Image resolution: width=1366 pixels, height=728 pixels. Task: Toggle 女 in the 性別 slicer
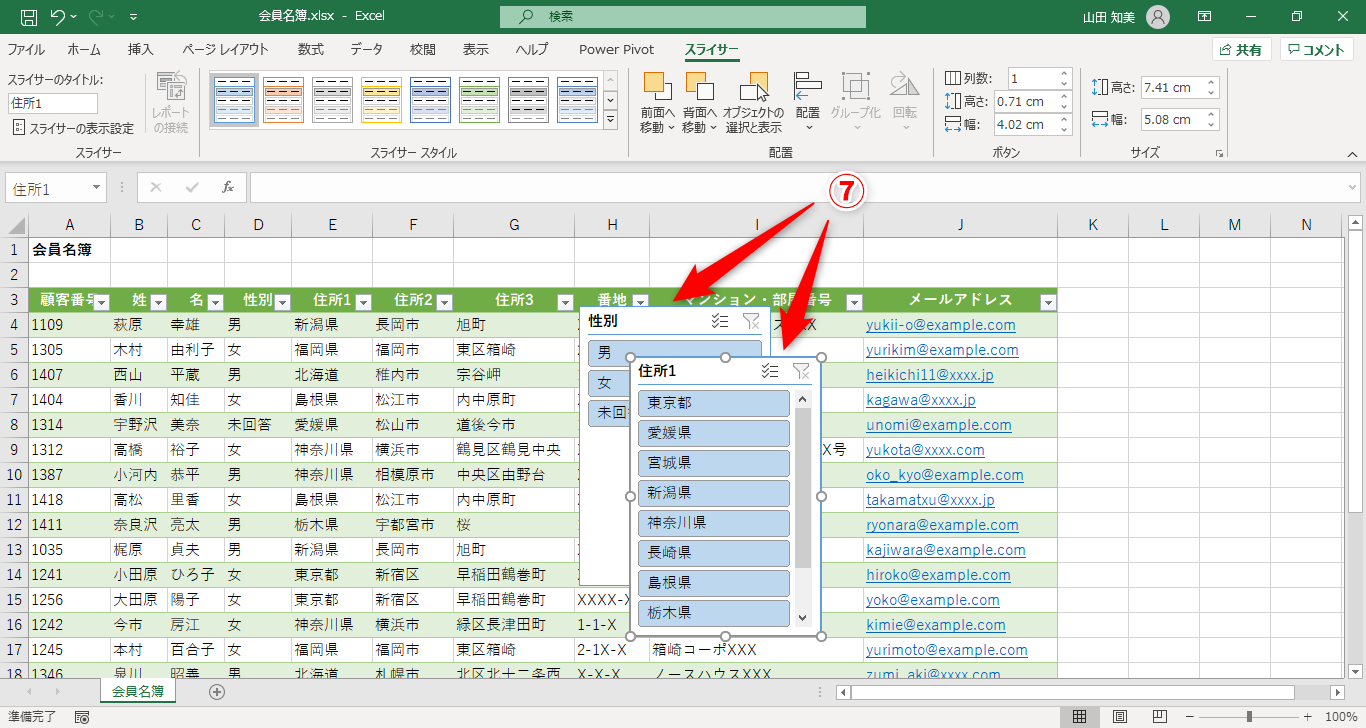point(610,383)
